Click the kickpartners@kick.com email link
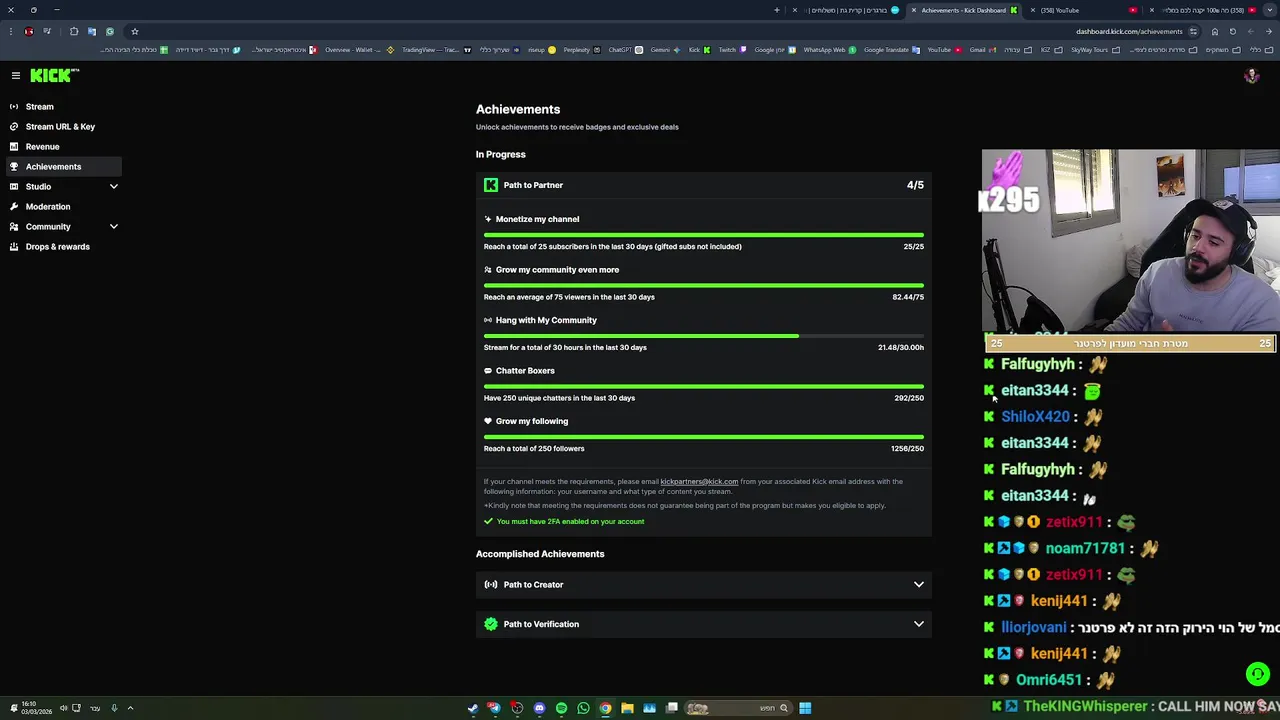1280x720 pixels. [699, 482]
